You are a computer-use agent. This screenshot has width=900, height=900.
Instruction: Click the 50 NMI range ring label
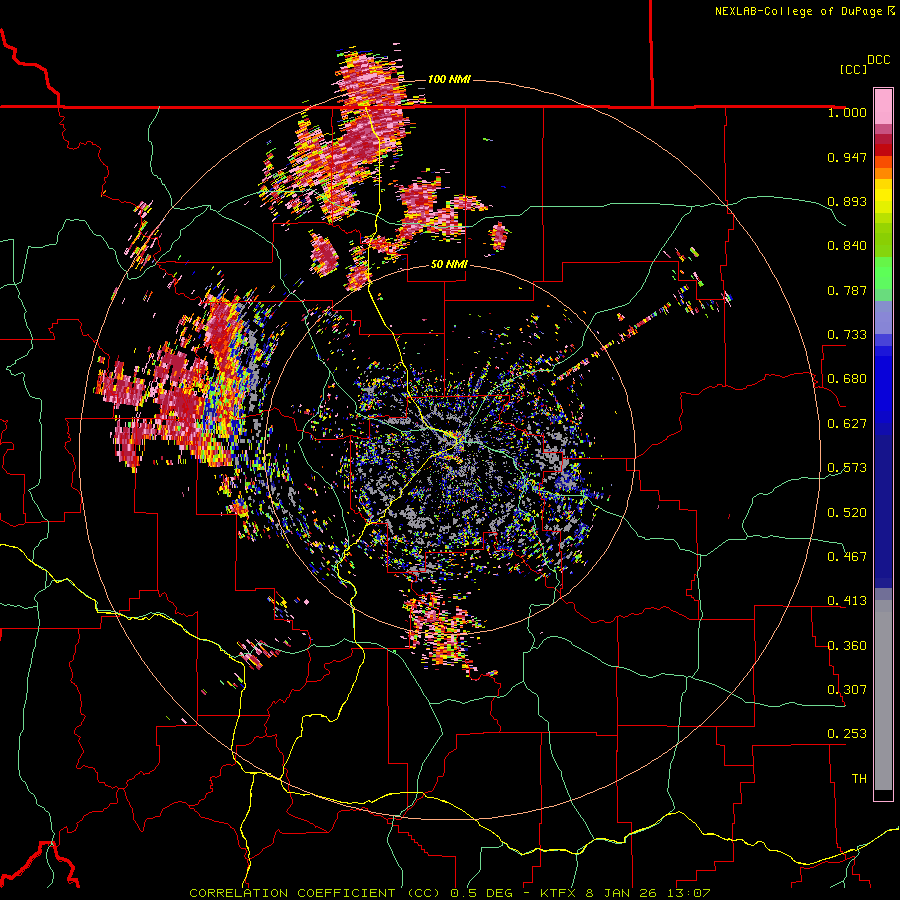(x=449, y=265)
